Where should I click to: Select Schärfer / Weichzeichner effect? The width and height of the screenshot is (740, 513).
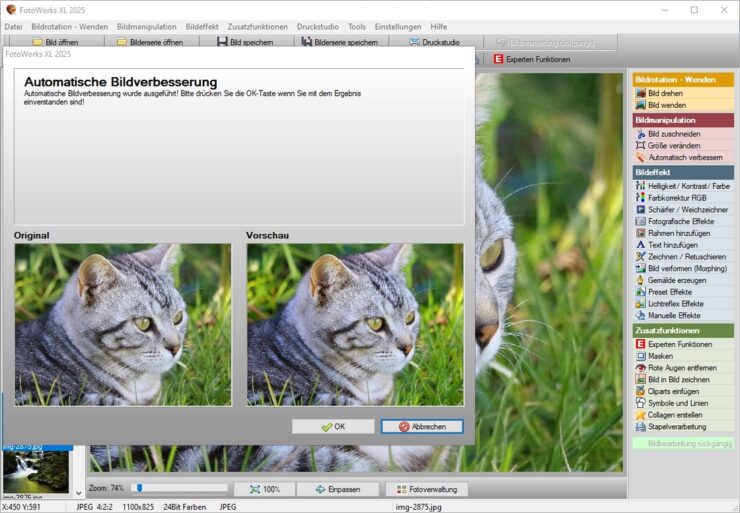pos(683,210)
